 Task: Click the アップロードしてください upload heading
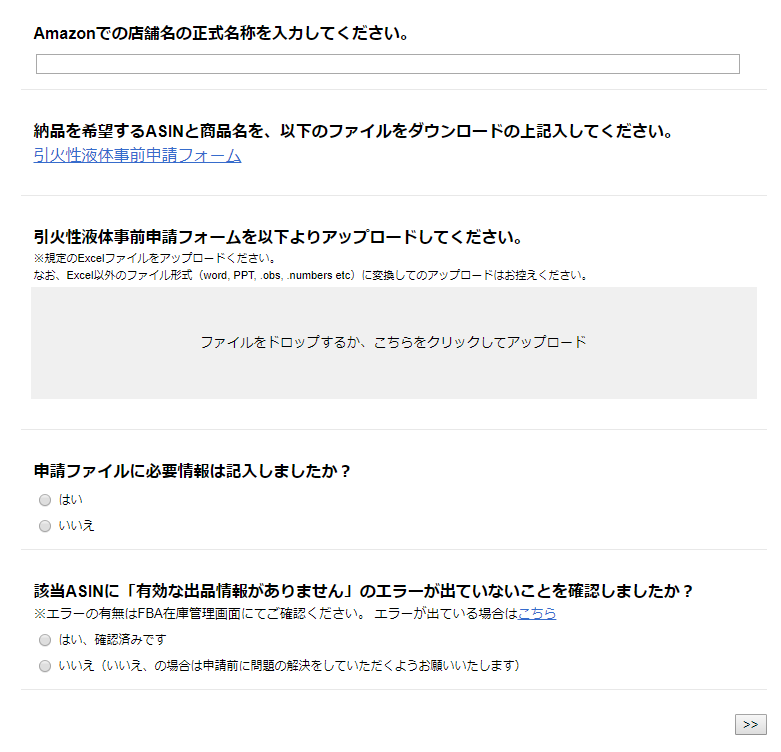click(279, 237)
